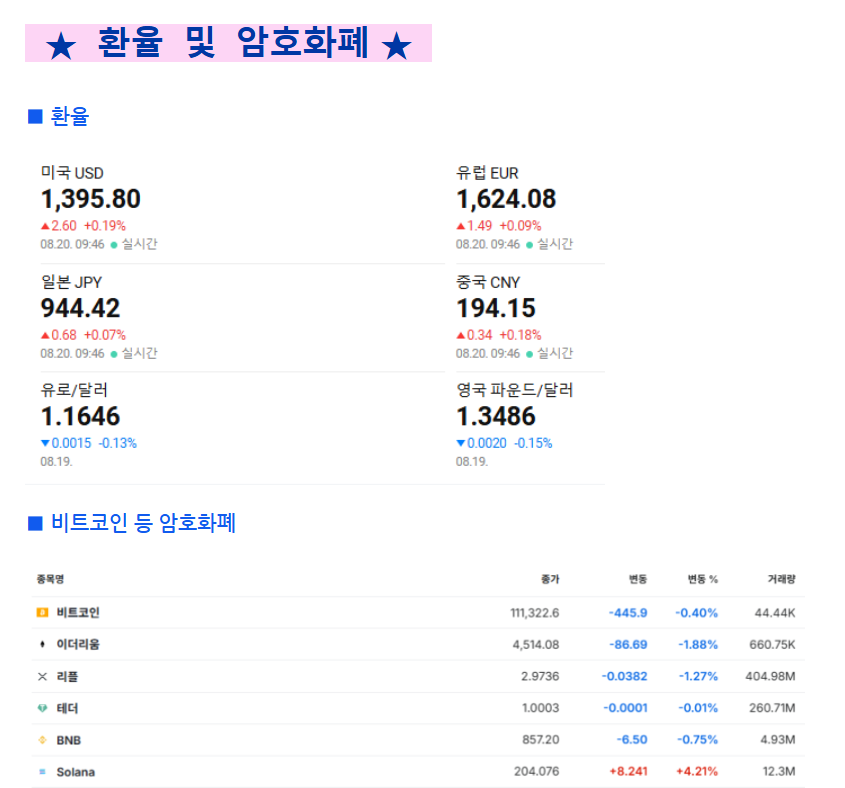Click the '환율' section heading
Viewport: 845px width, 788px height.
point(70,116)
